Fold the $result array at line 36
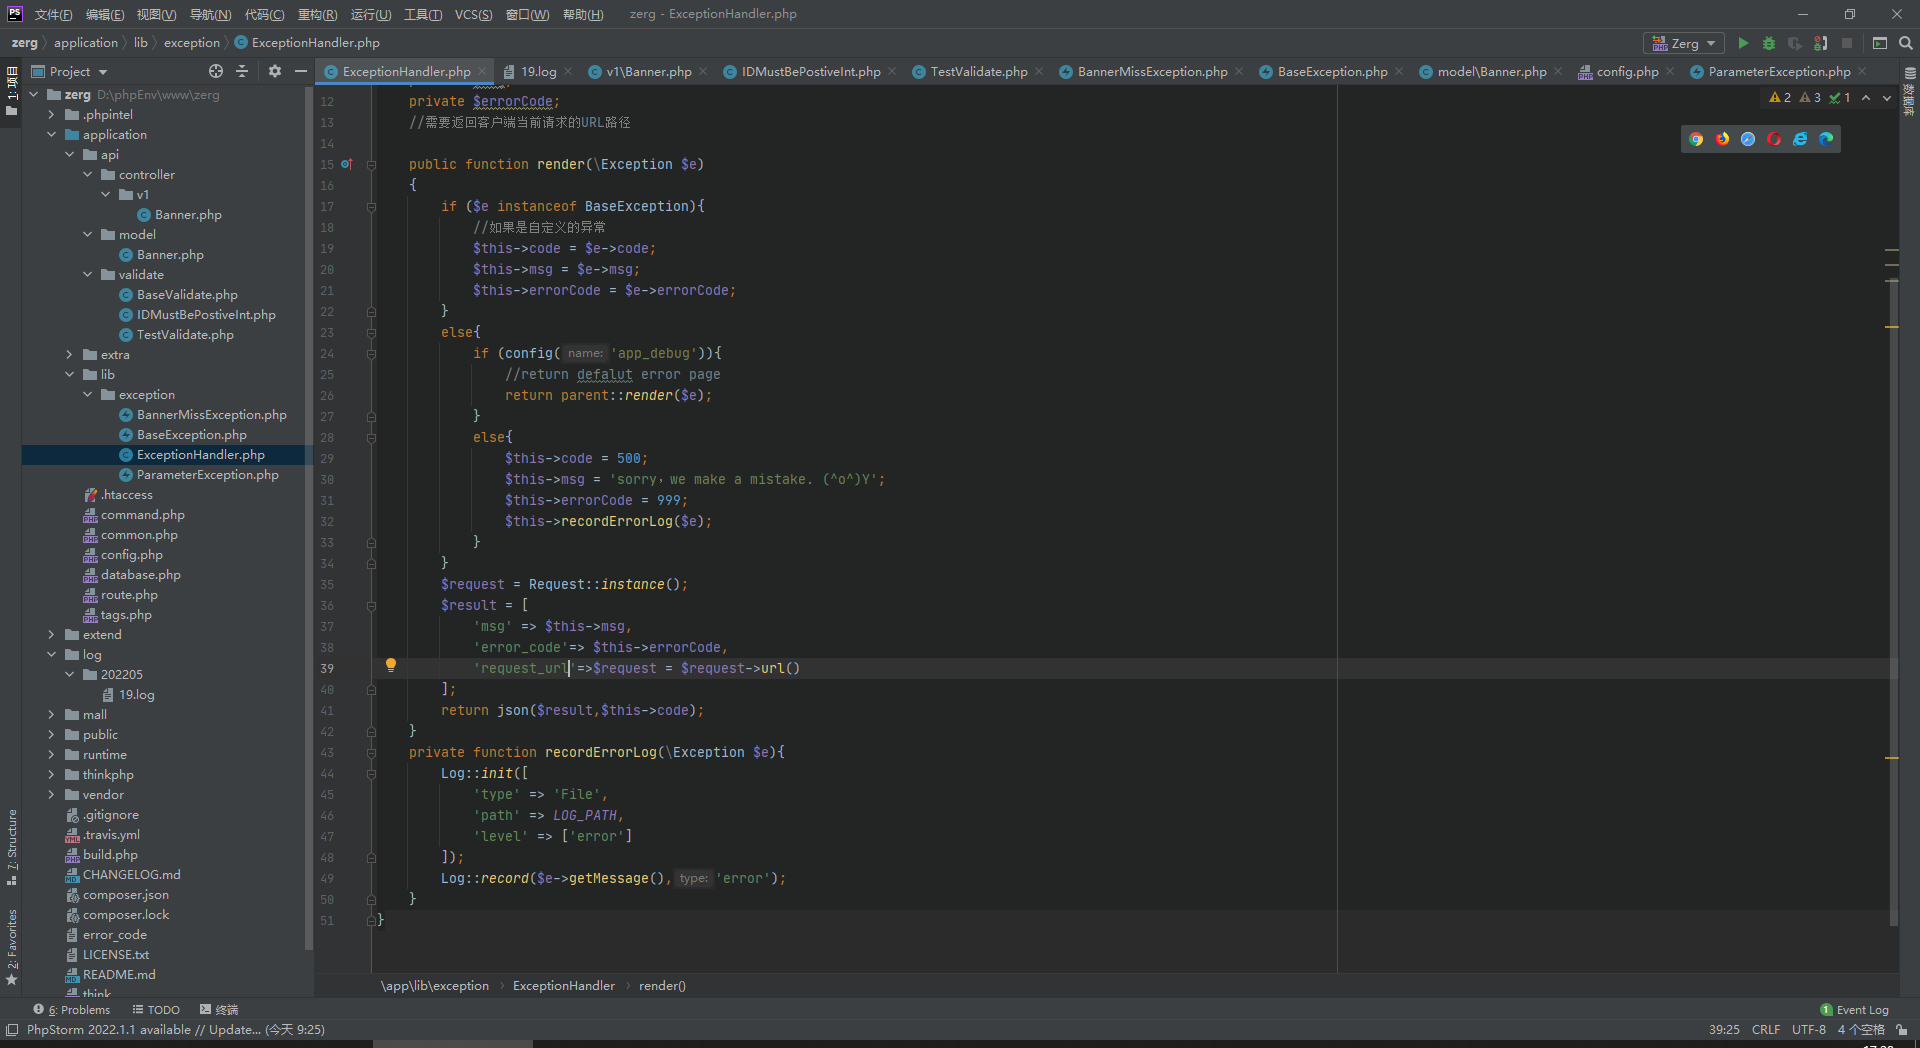The width and height of the screenshot is (1920, 1048). point(371,606)
